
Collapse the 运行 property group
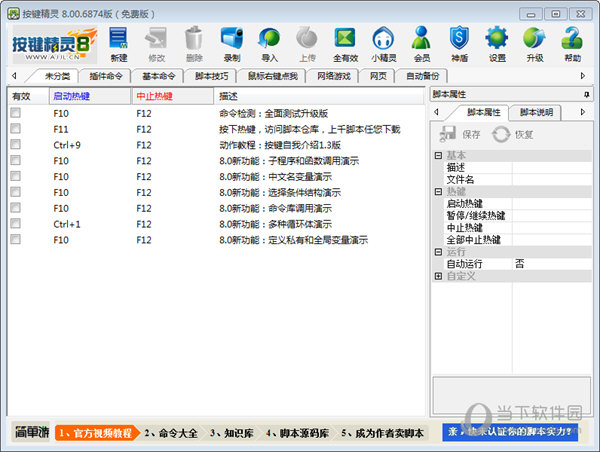439,251
